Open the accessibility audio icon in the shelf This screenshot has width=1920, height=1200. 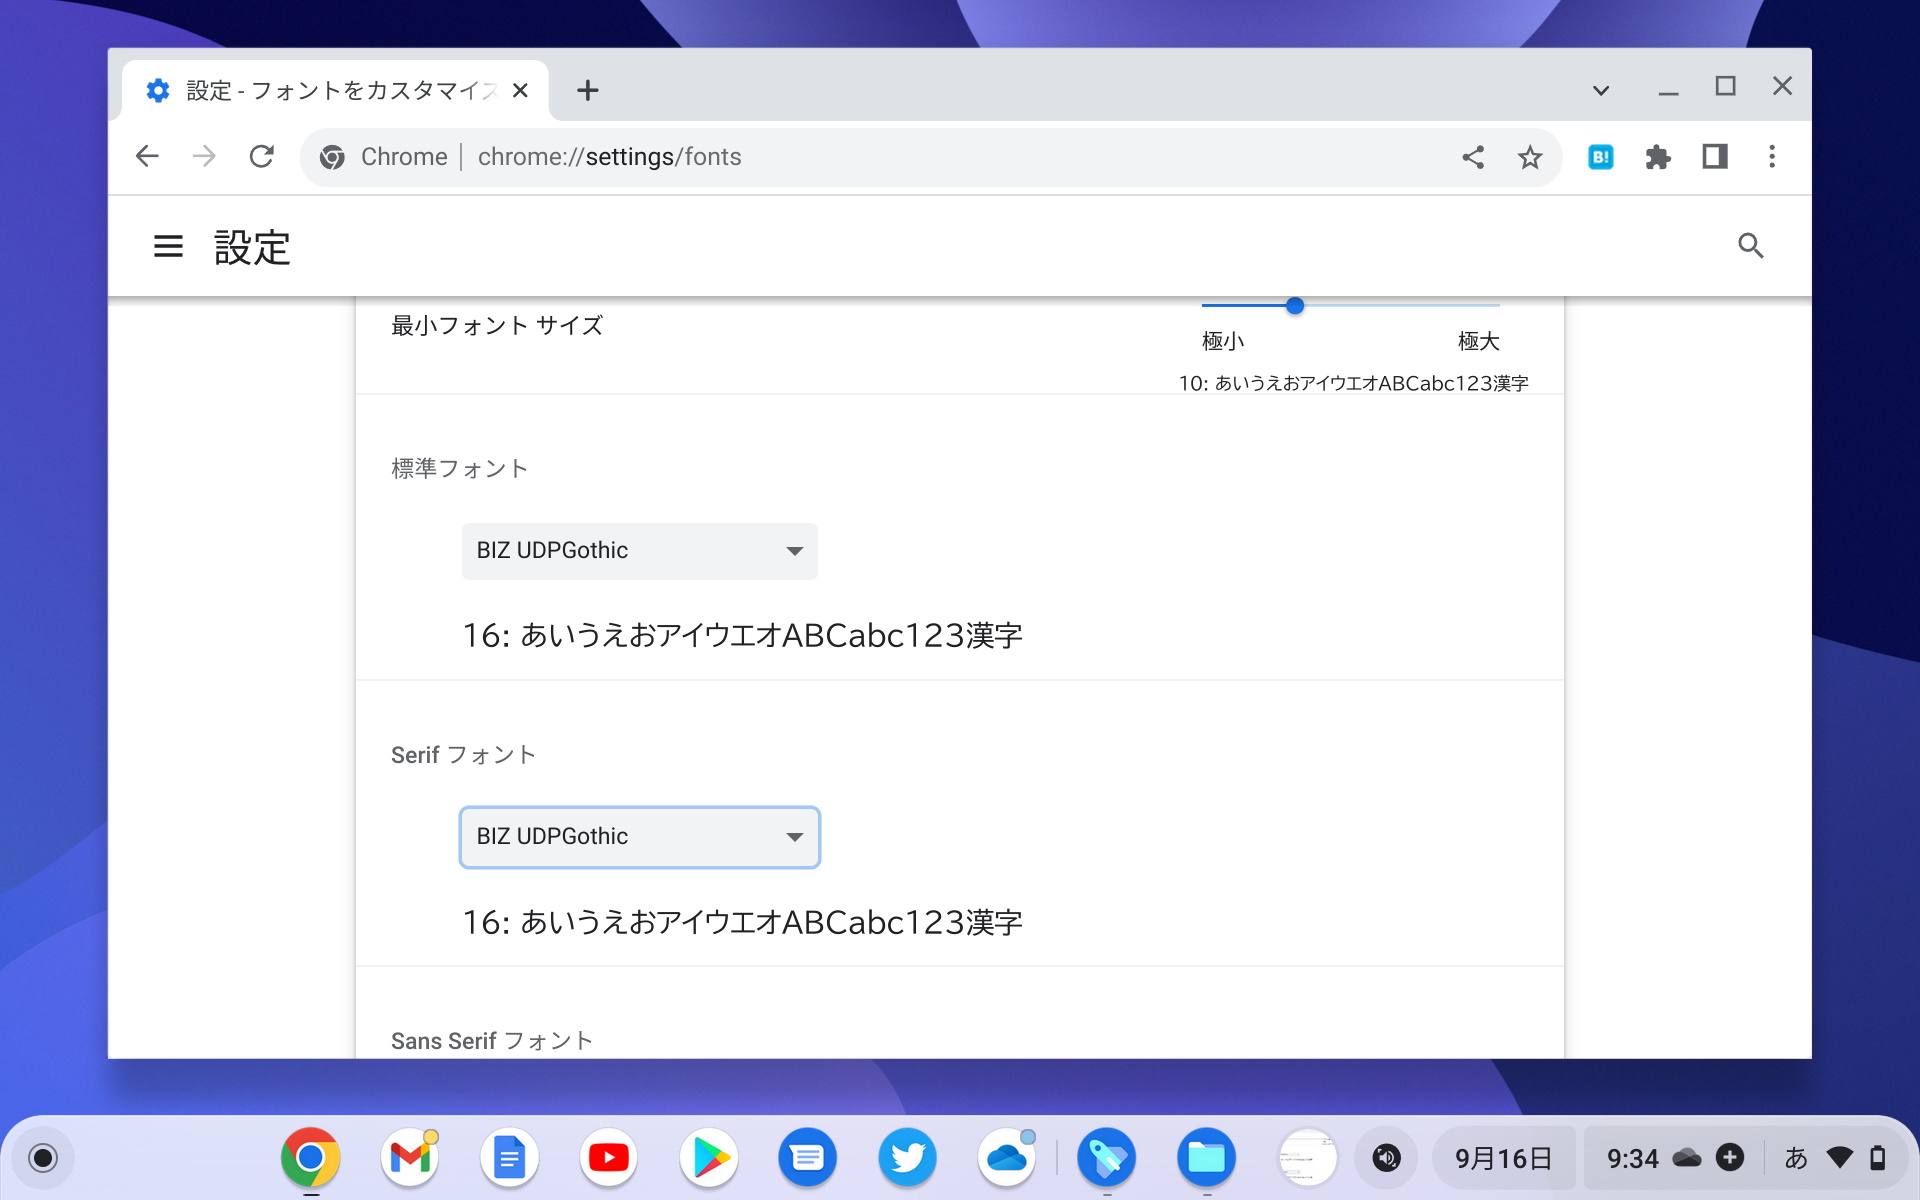[x=1387, y=1157]
